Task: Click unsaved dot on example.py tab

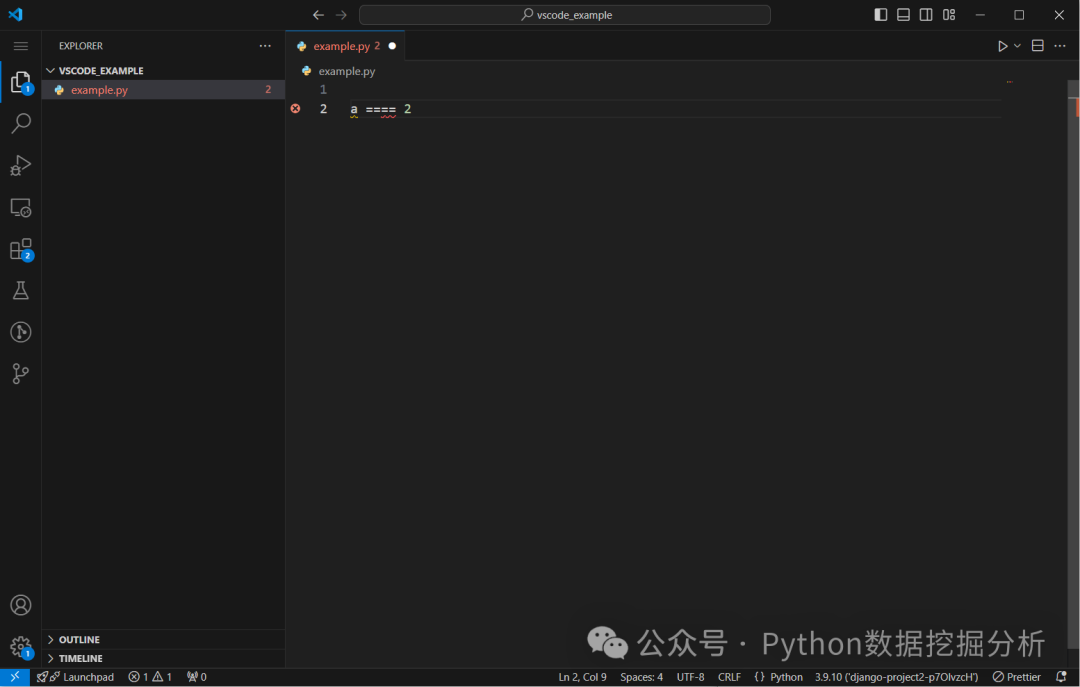Action: tap(392, 46)
